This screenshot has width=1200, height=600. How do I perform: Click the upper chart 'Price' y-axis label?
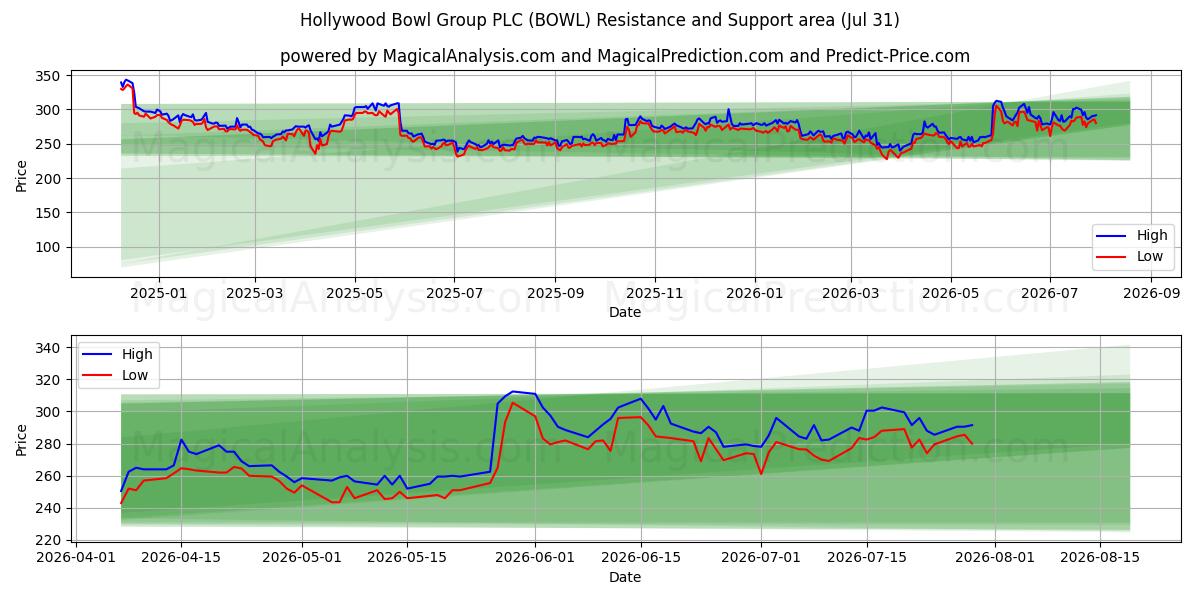click(22, 174)
